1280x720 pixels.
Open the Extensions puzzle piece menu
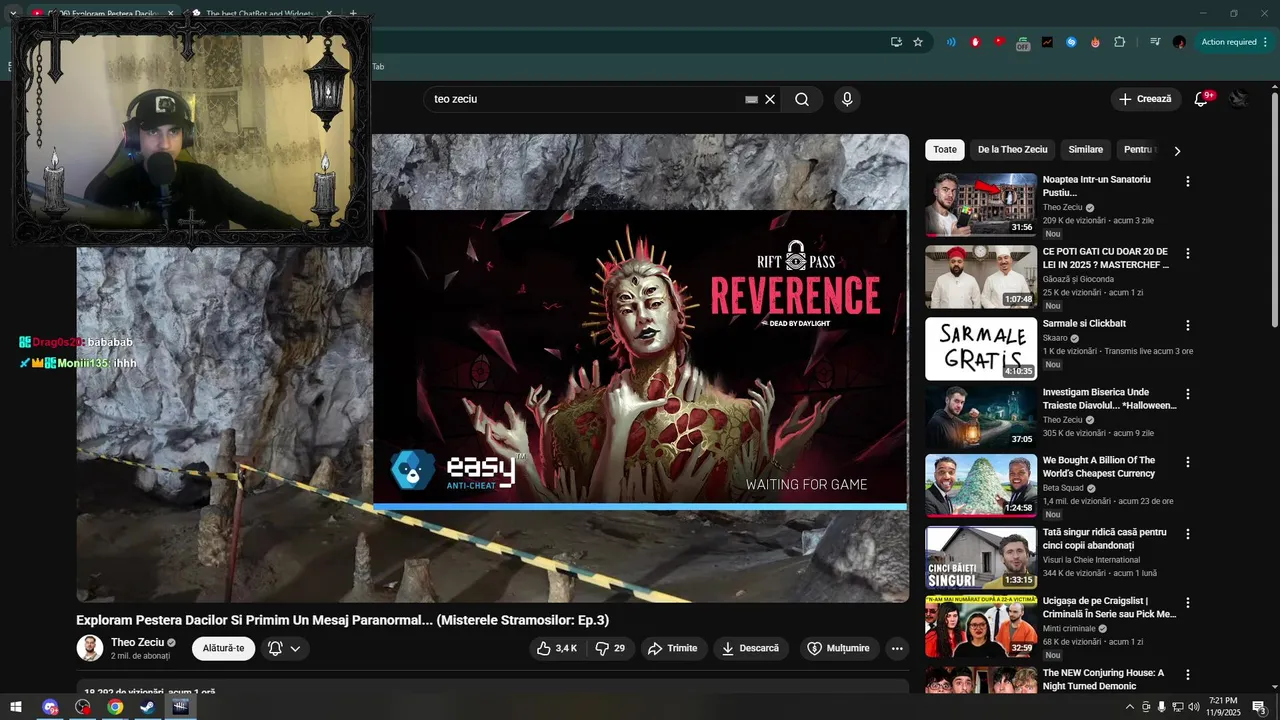(x=1119, y=42)
